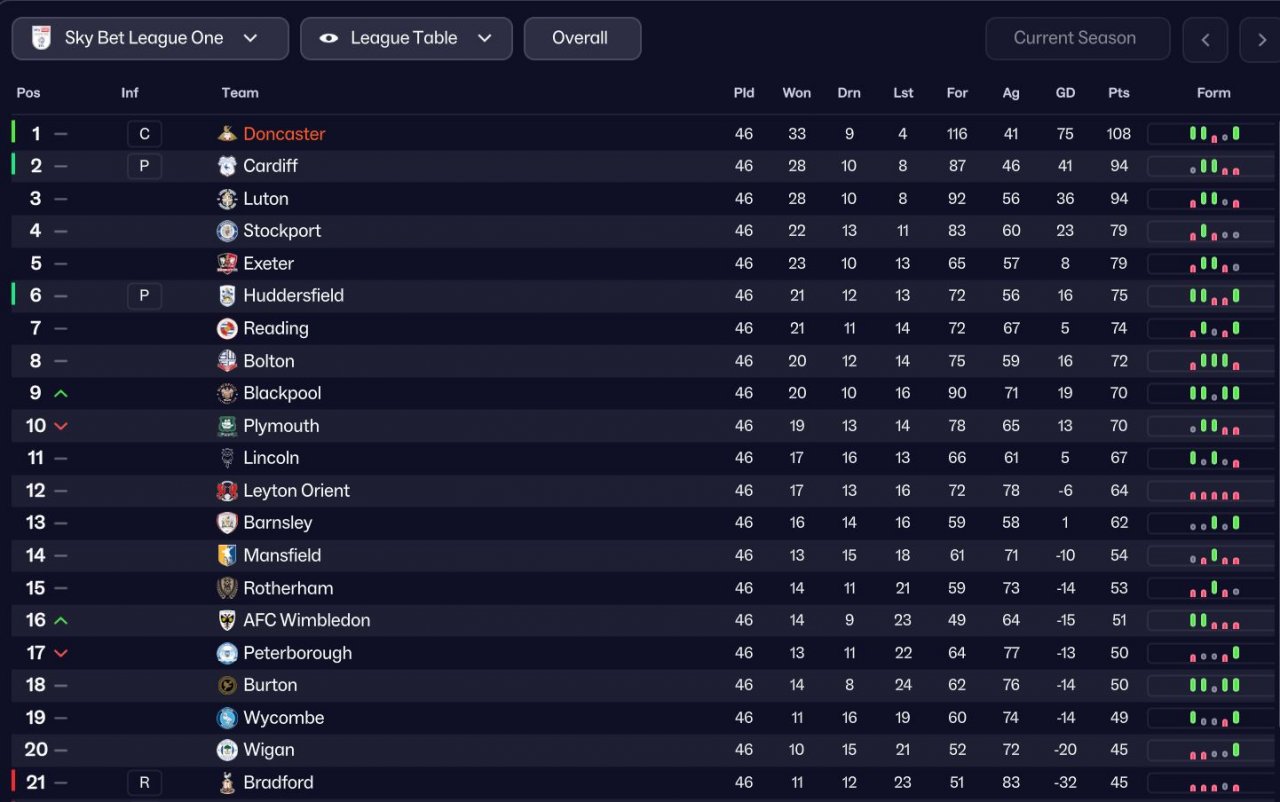
Task: Click the Current Season button
Action: (x=1076, y=38)
